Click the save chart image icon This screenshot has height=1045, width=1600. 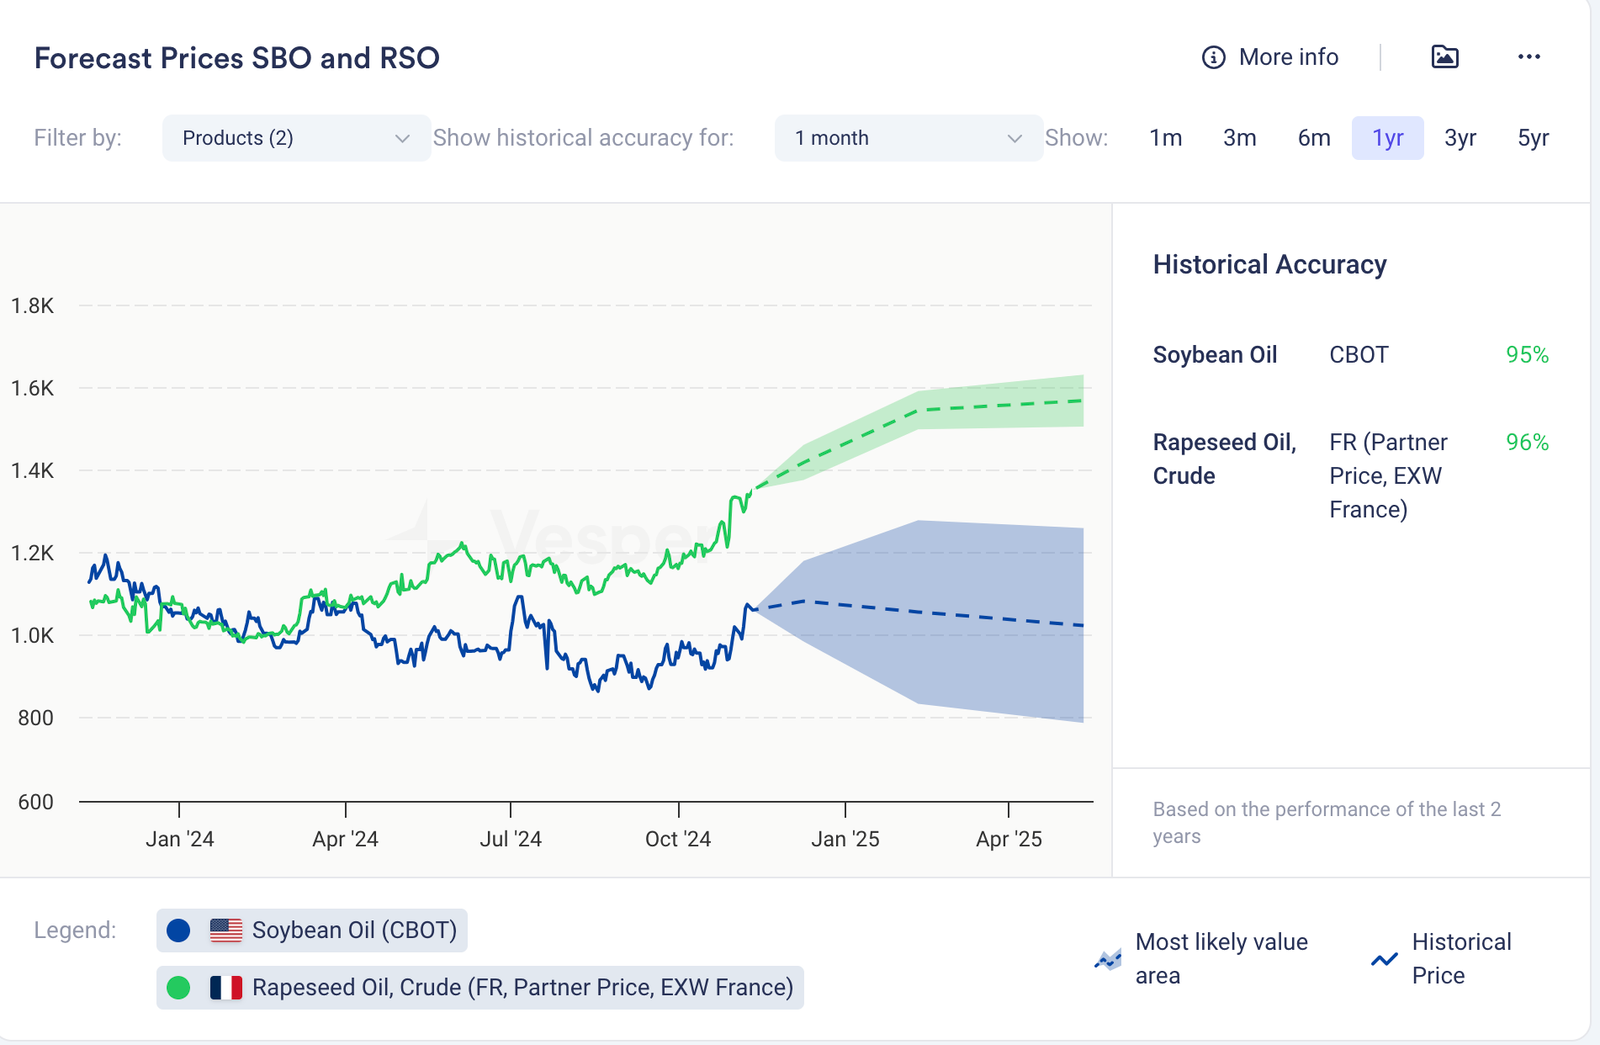[1444, 57]
